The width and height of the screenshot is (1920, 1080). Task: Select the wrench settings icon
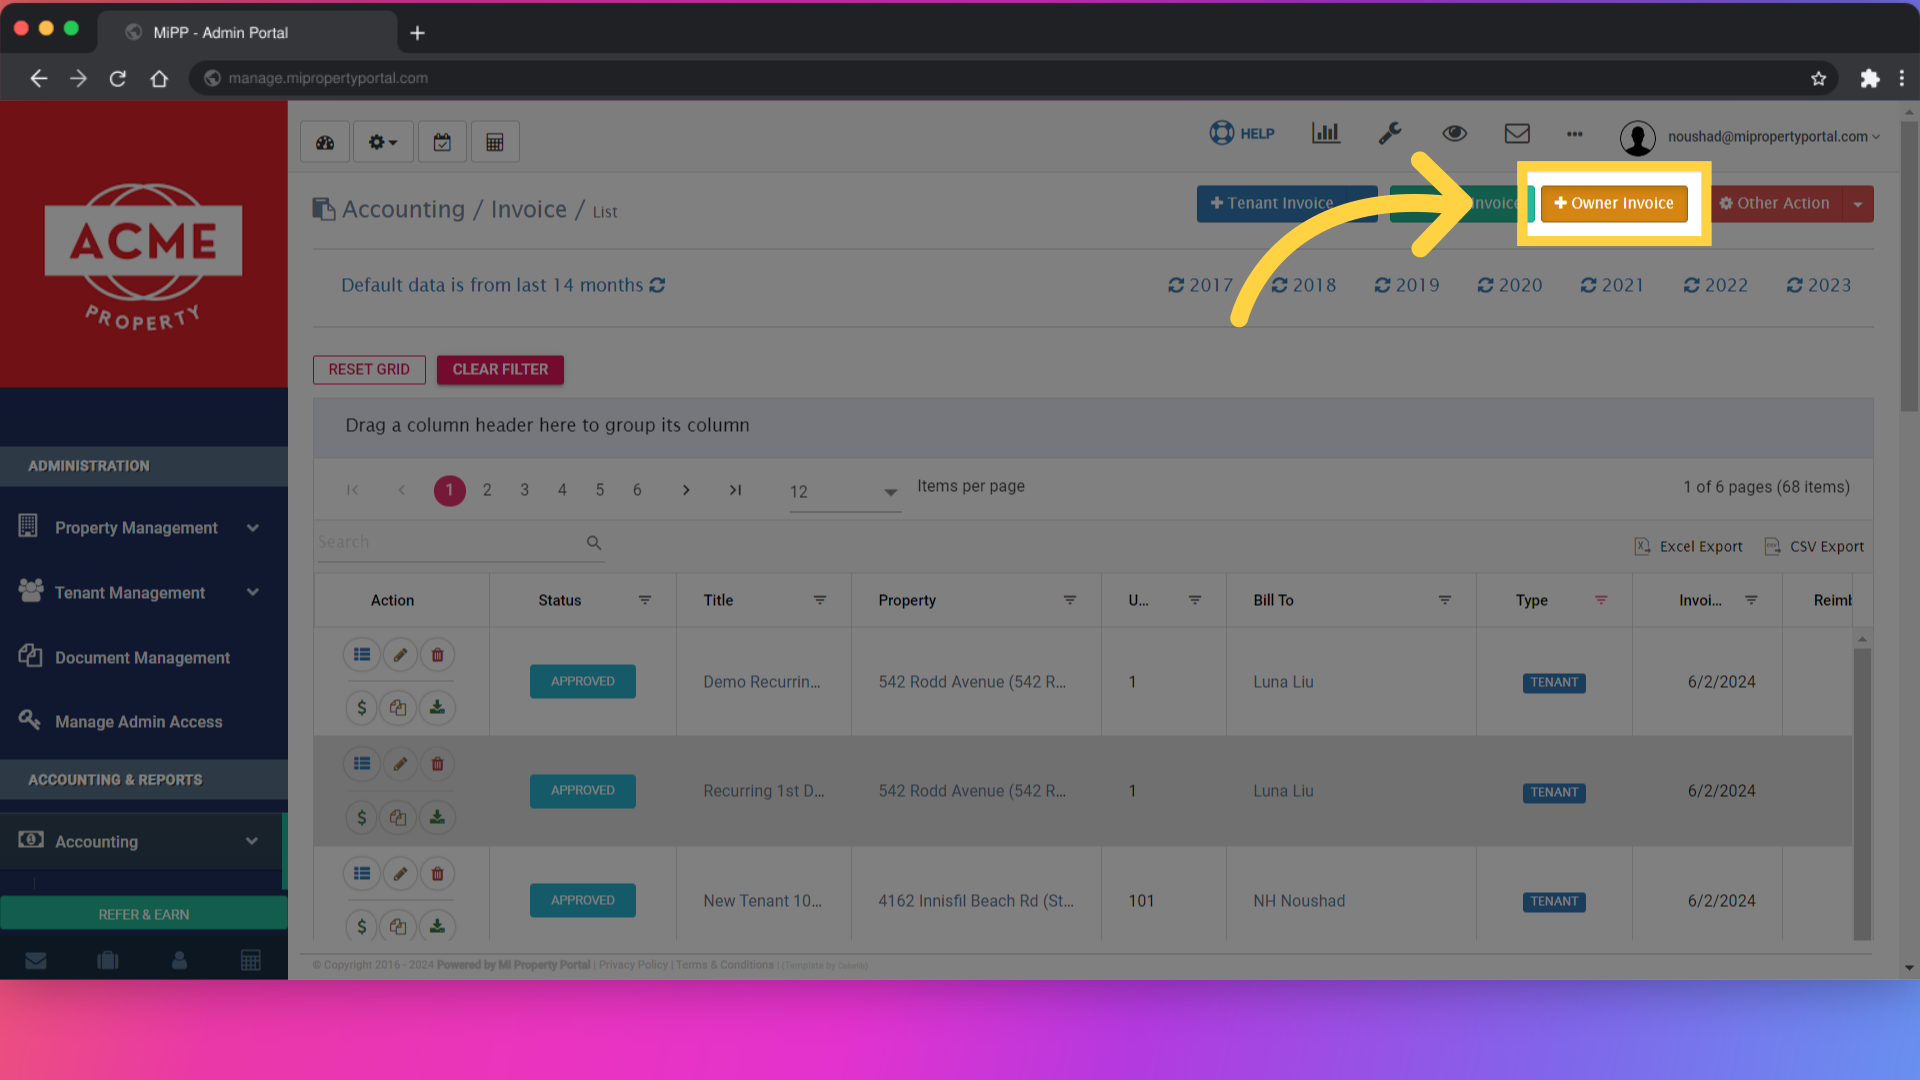pos(1390,133)
